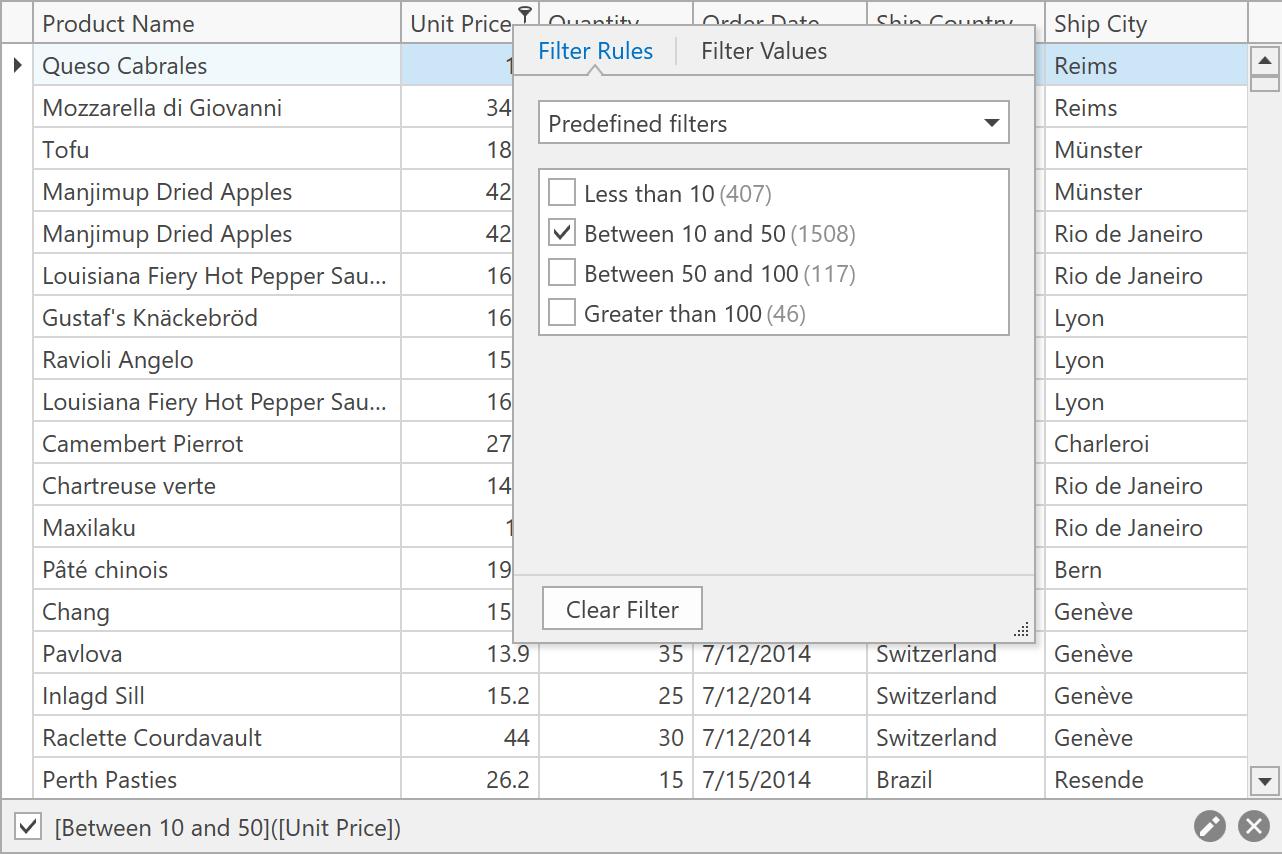The image size is (1282, 854).
Task: Click the filter expression text in bottom bar
Action: [x=228, y=828]
